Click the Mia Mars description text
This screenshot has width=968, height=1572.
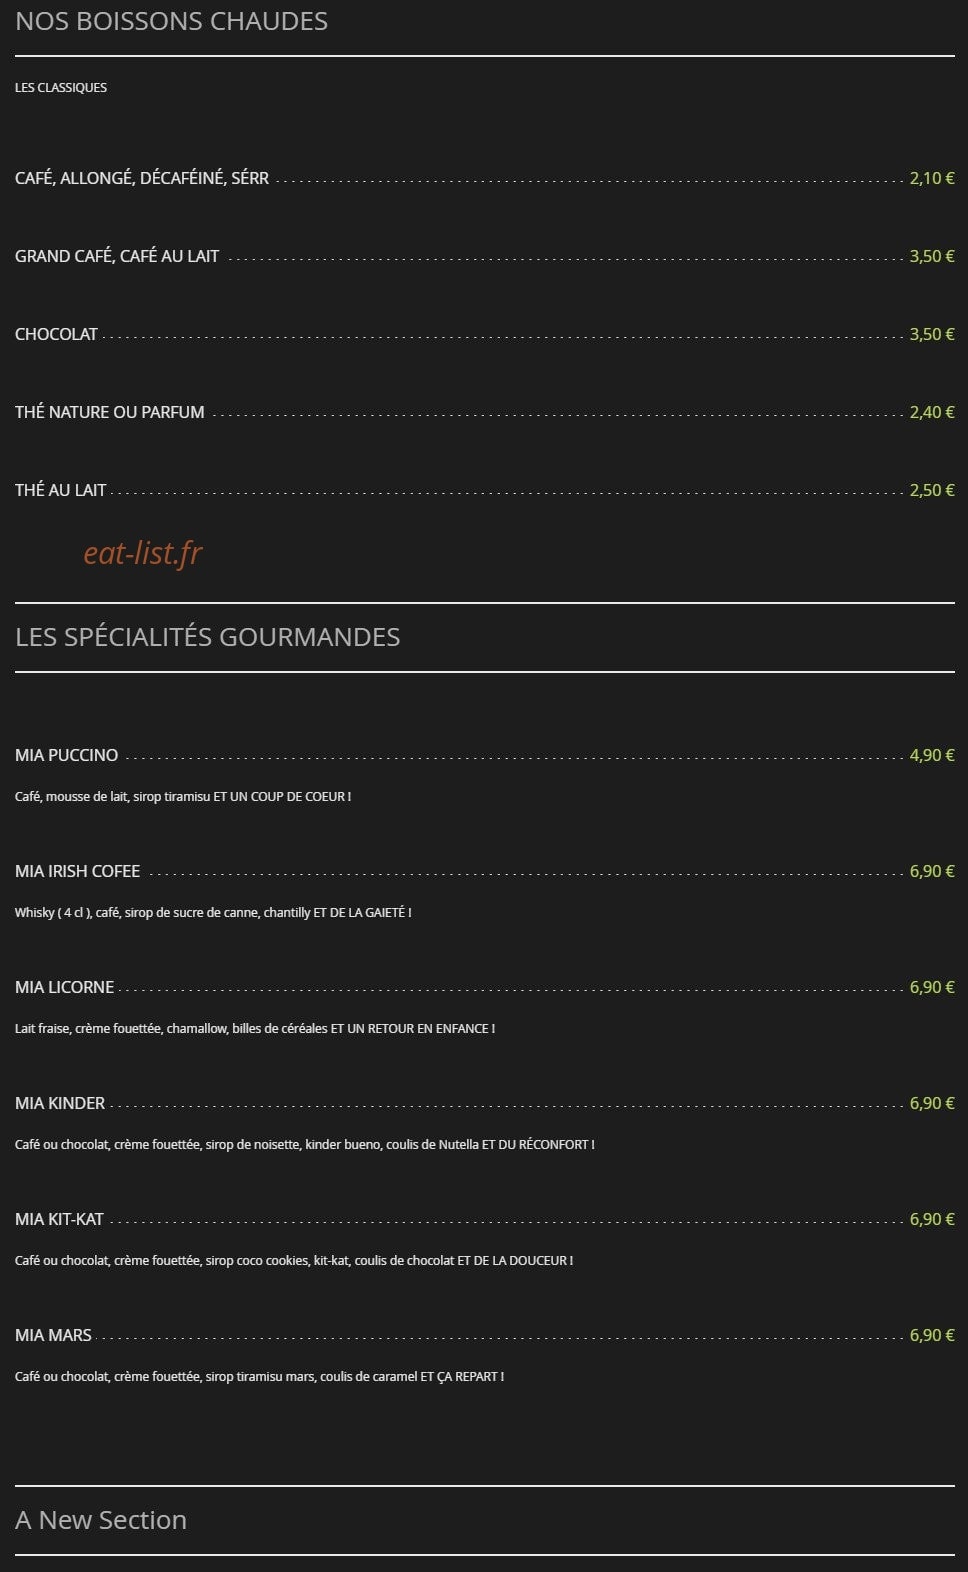(259, 1376)
